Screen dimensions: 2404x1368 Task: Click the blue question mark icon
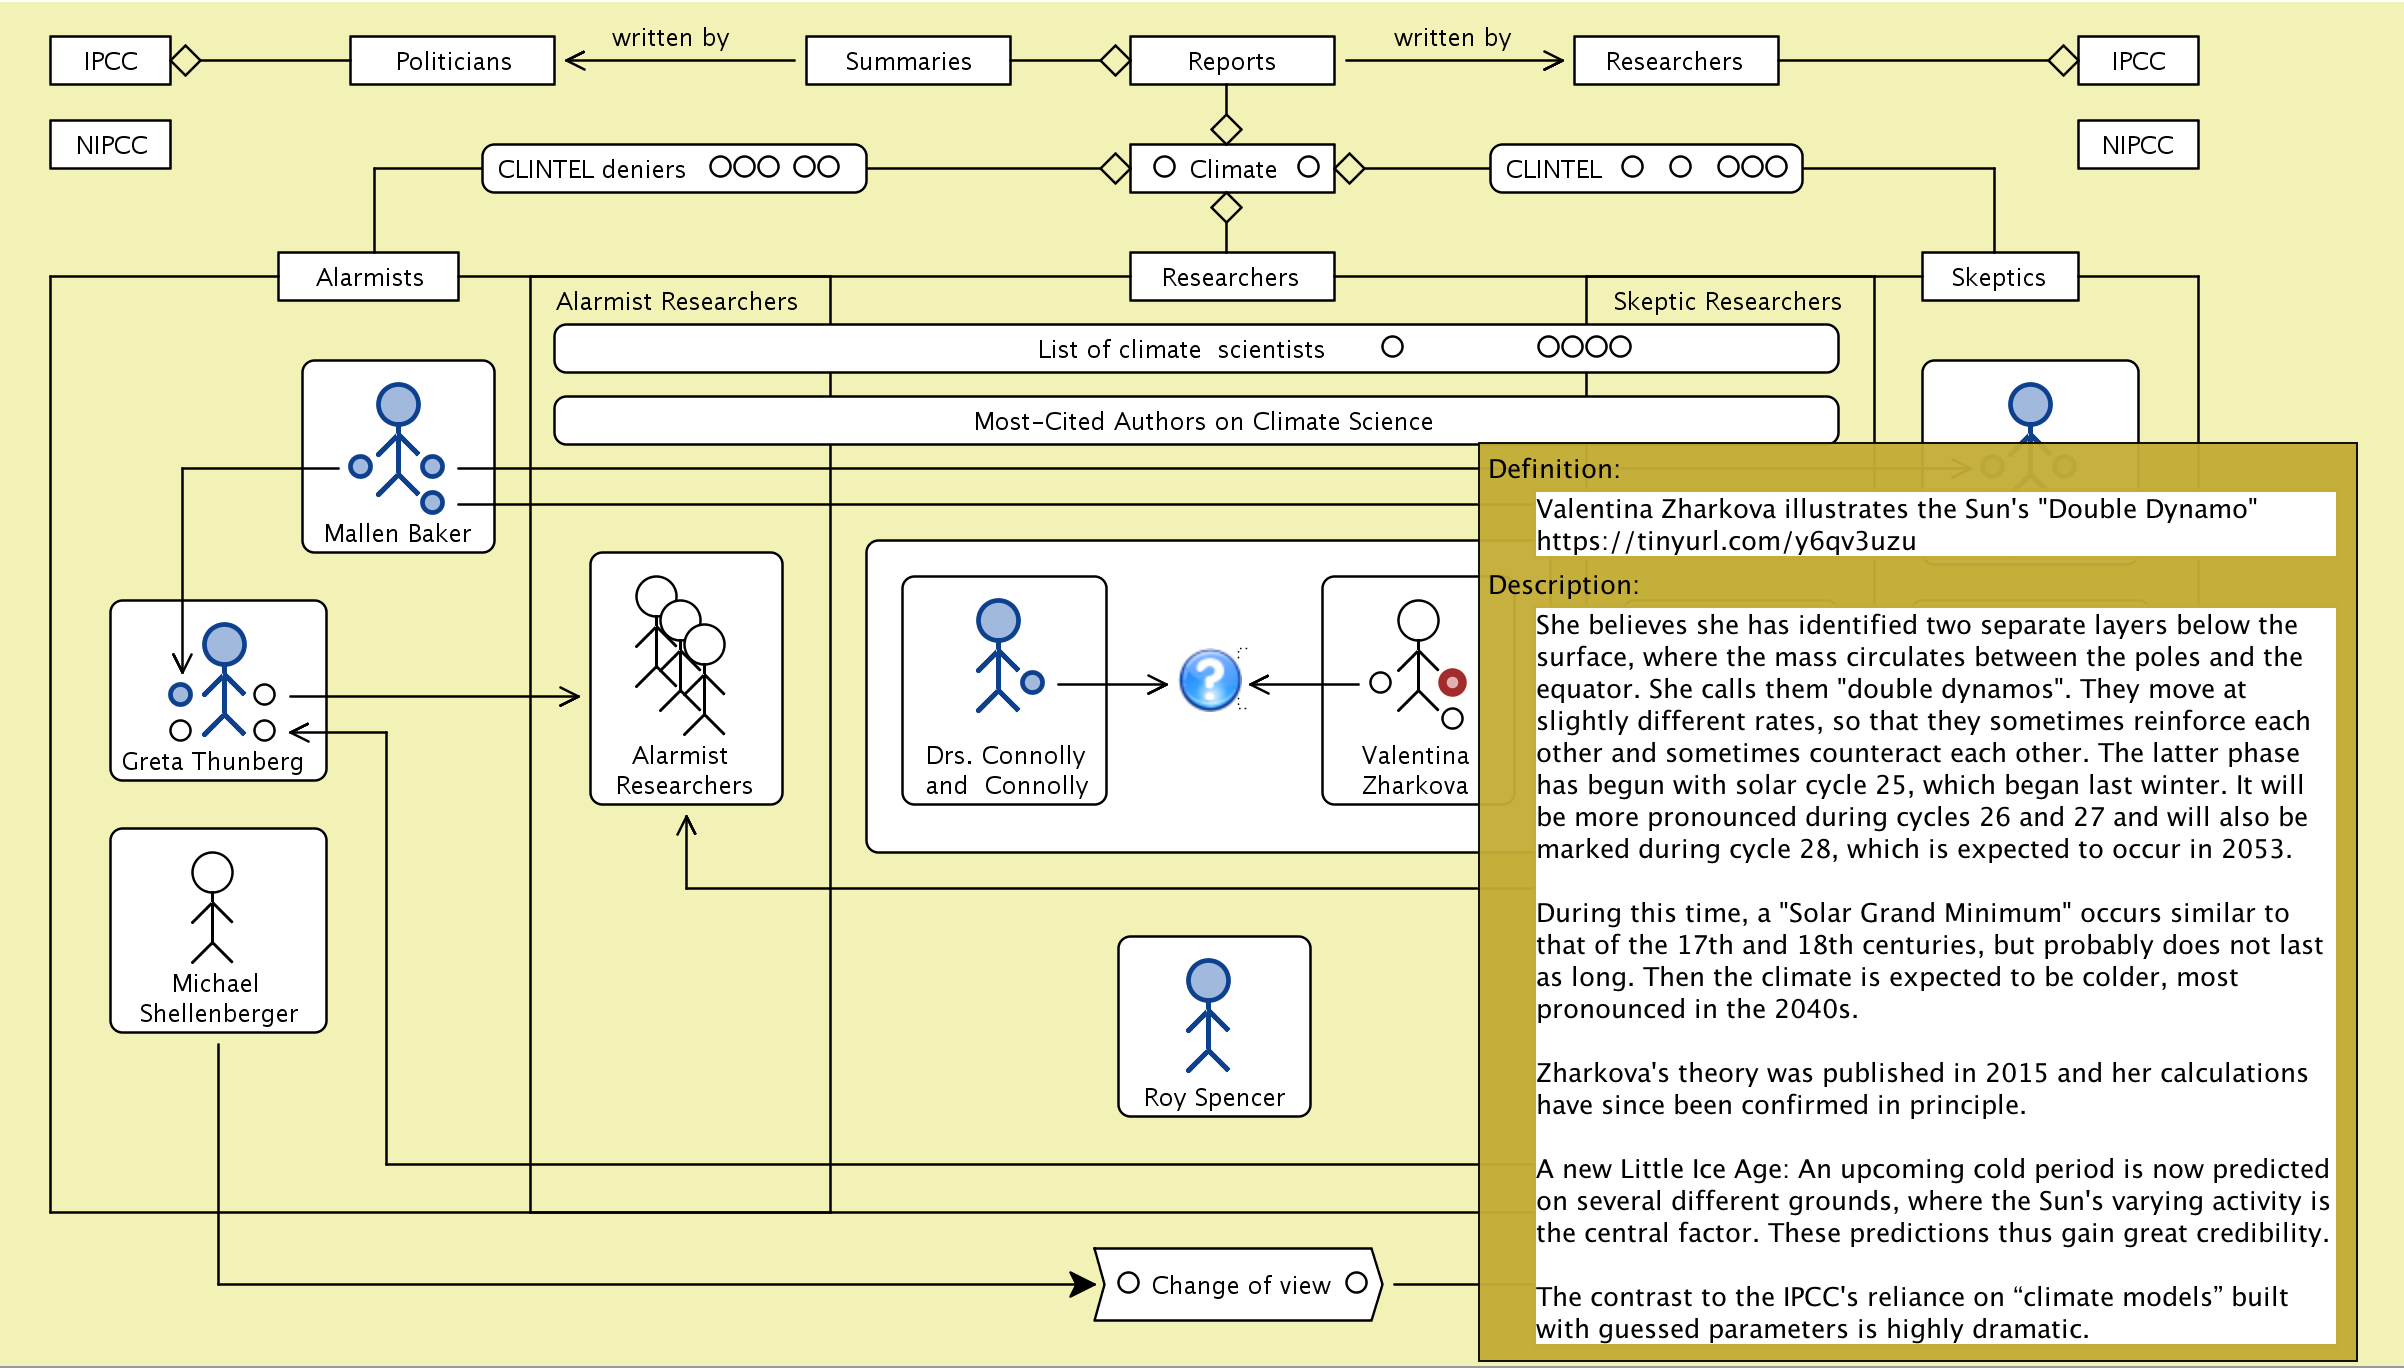(x=1209, y=680)
